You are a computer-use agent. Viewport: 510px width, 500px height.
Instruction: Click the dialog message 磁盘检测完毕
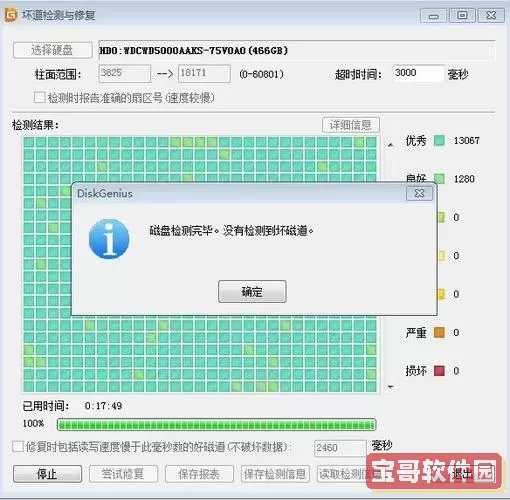pos(231,230)
